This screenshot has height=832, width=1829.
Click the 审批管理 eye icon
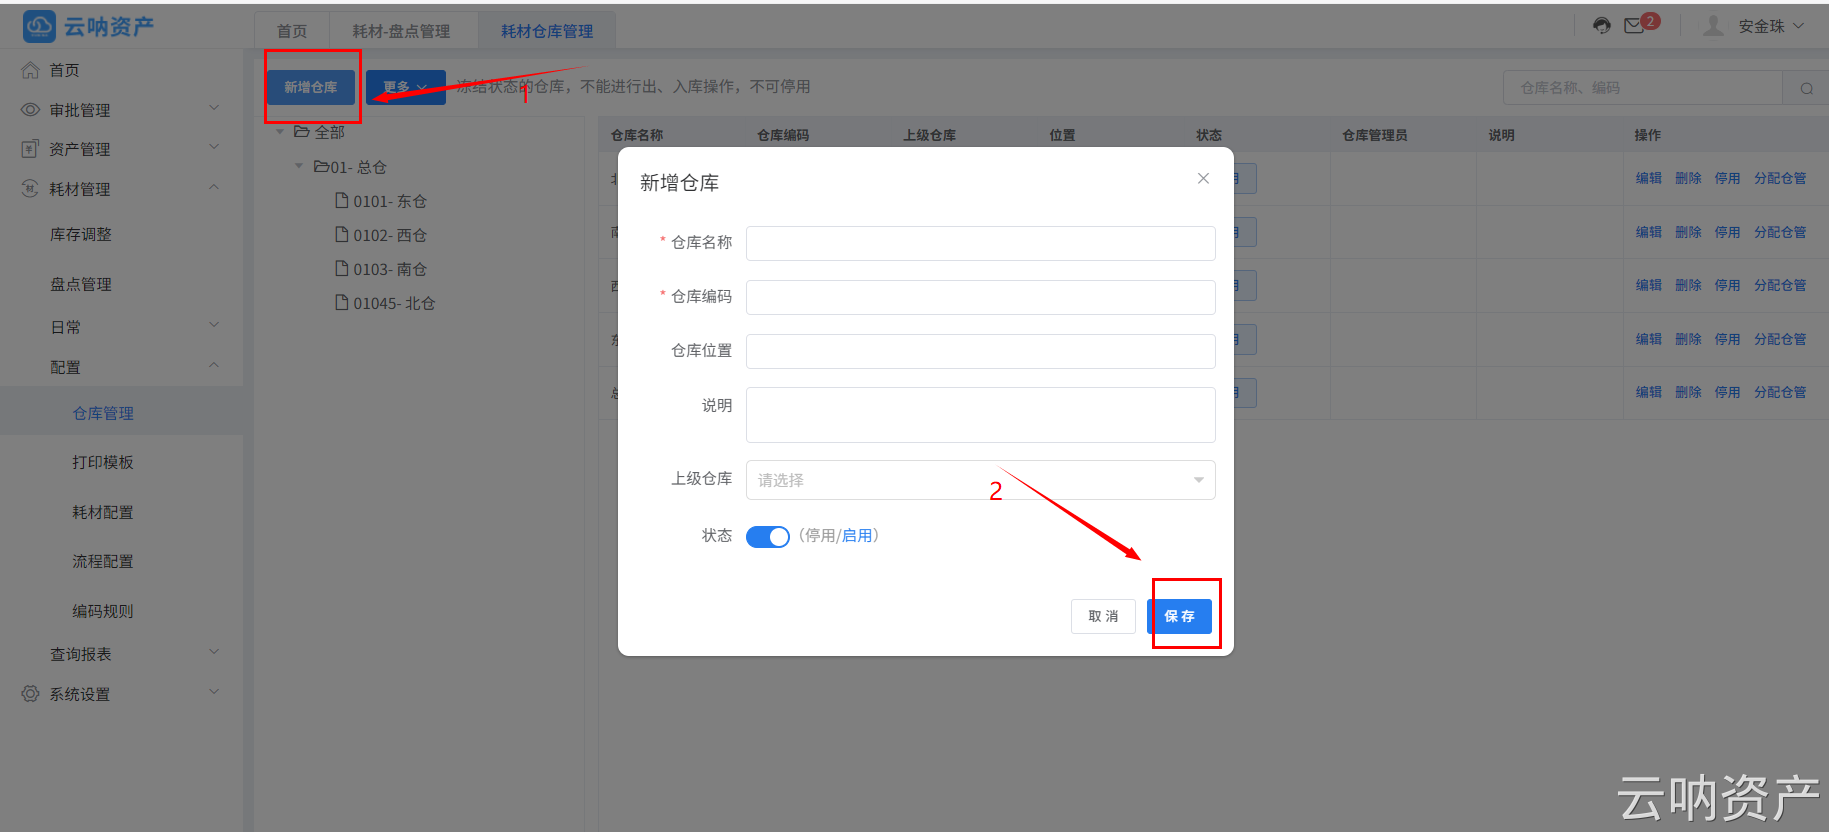(31, 110)
